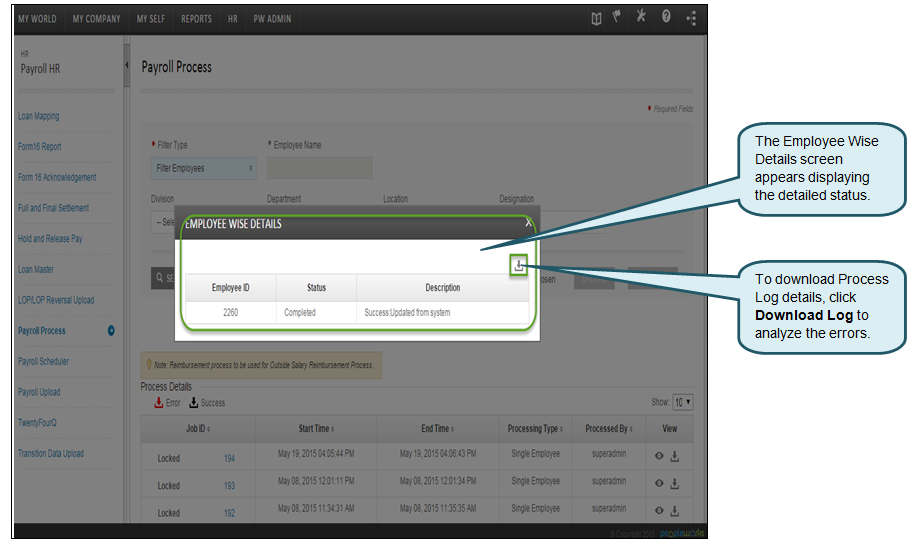912x545 pixels.
Task: Open the book icon in top bar
Action: 597,19
